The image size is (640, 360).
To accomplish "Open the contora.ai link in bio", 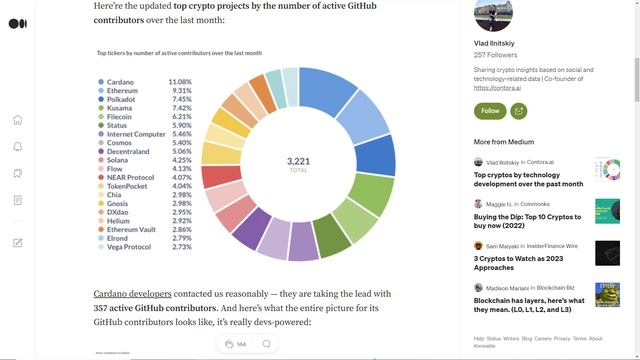I will tap(497, 88).
